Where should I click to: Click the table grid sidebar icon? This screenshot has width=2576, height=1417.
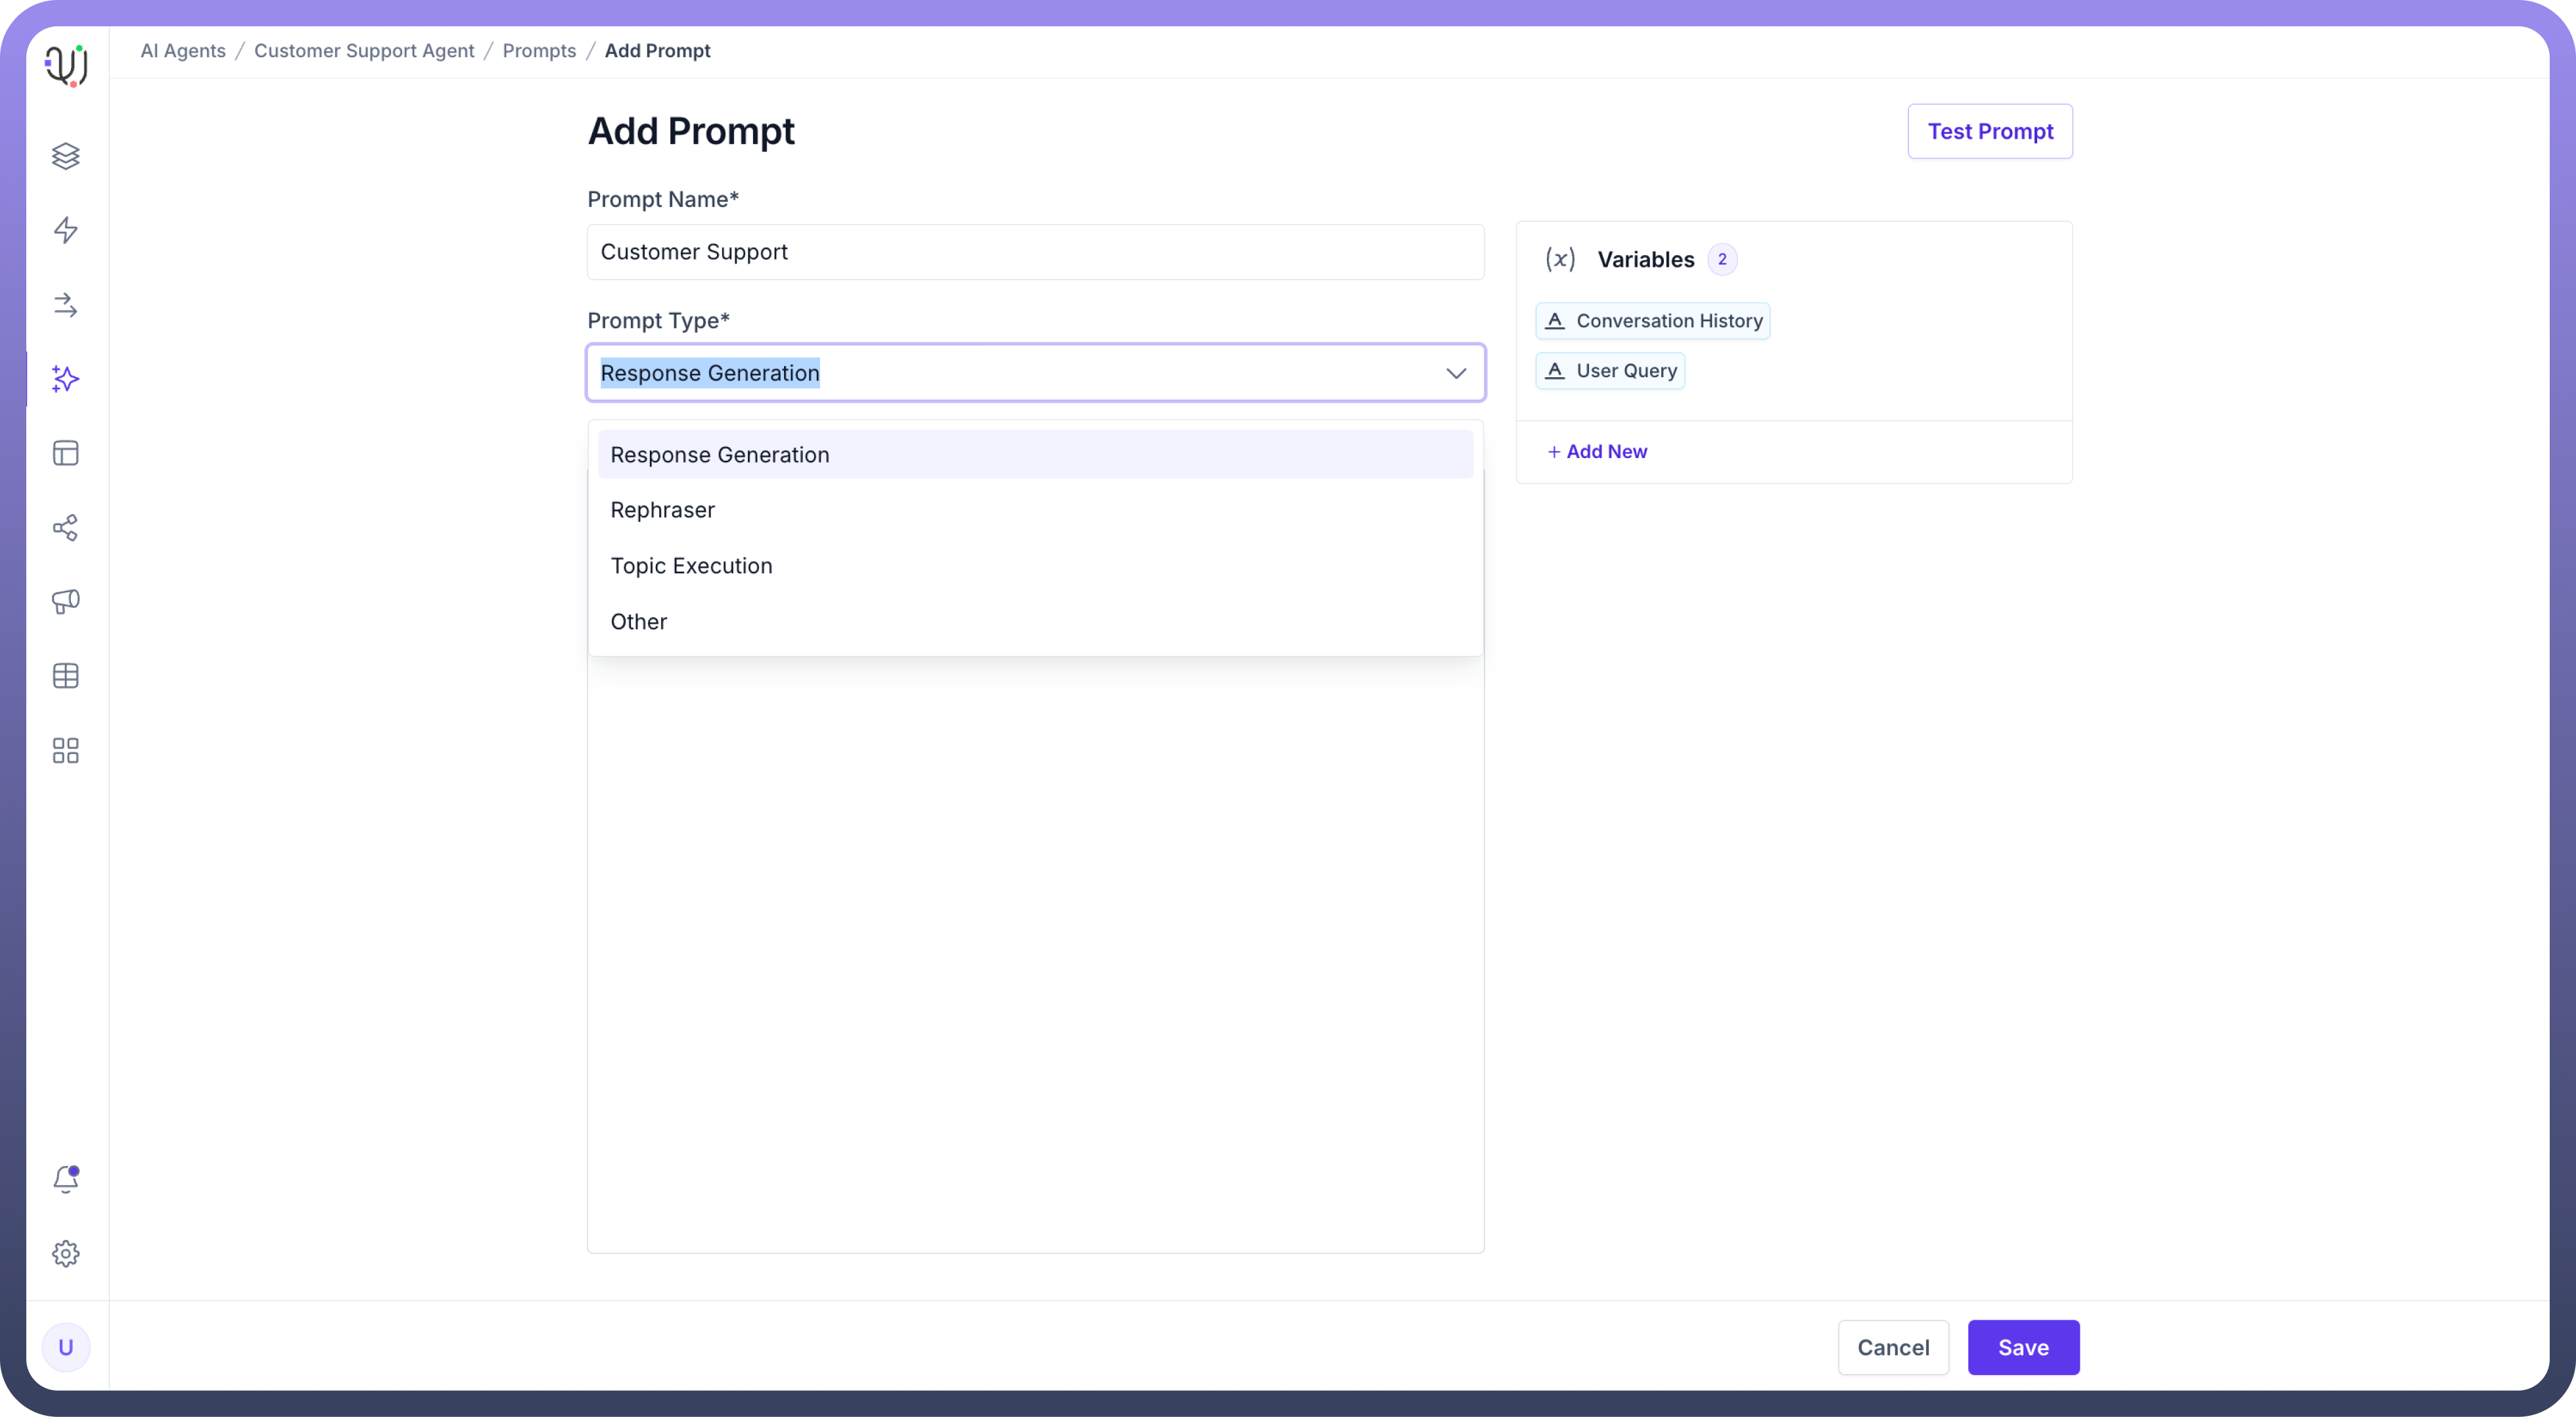tap(66, 676)
